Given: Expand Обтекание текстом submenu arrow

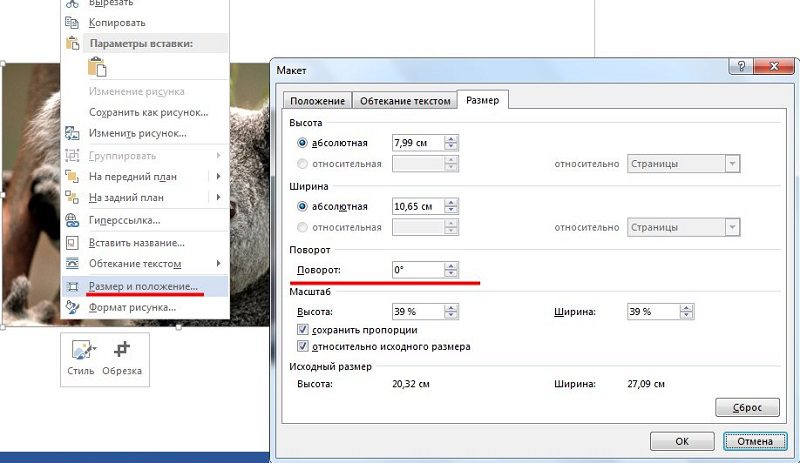Looking at the screenshot, I should point(218,264).
